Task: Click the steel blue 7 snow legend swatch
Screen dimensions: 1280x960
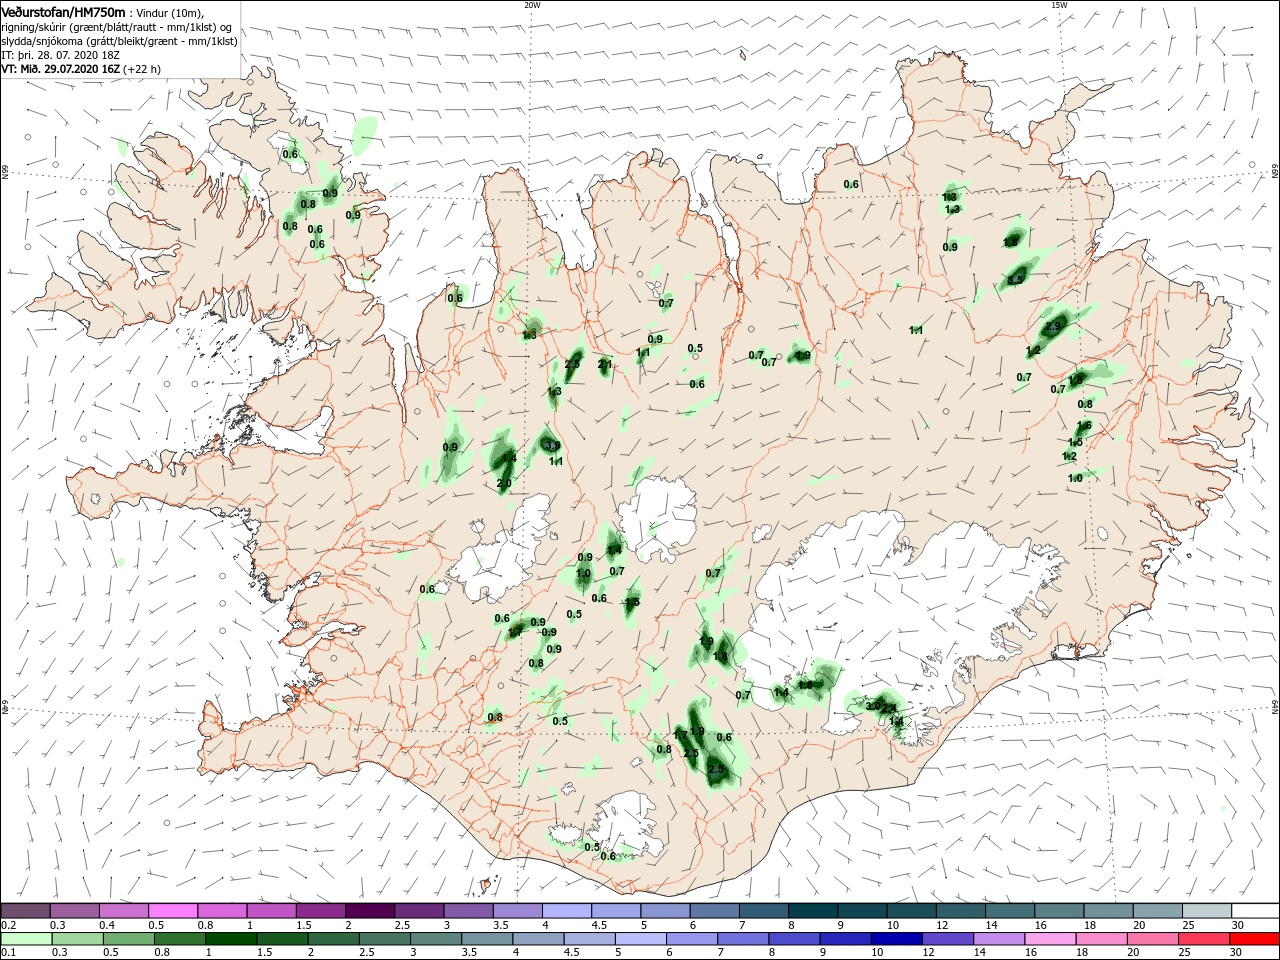Action: (763, 911)
